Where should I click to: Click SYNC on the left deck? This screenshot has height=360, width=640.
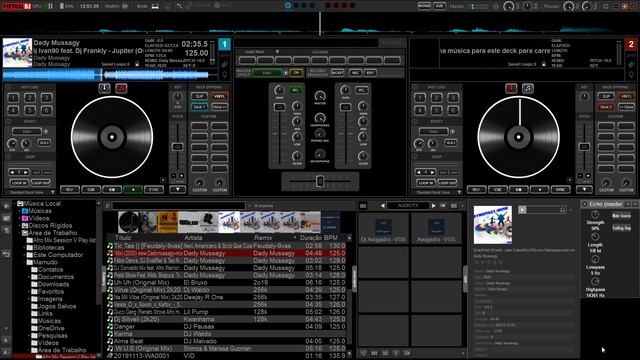point(154,189)
